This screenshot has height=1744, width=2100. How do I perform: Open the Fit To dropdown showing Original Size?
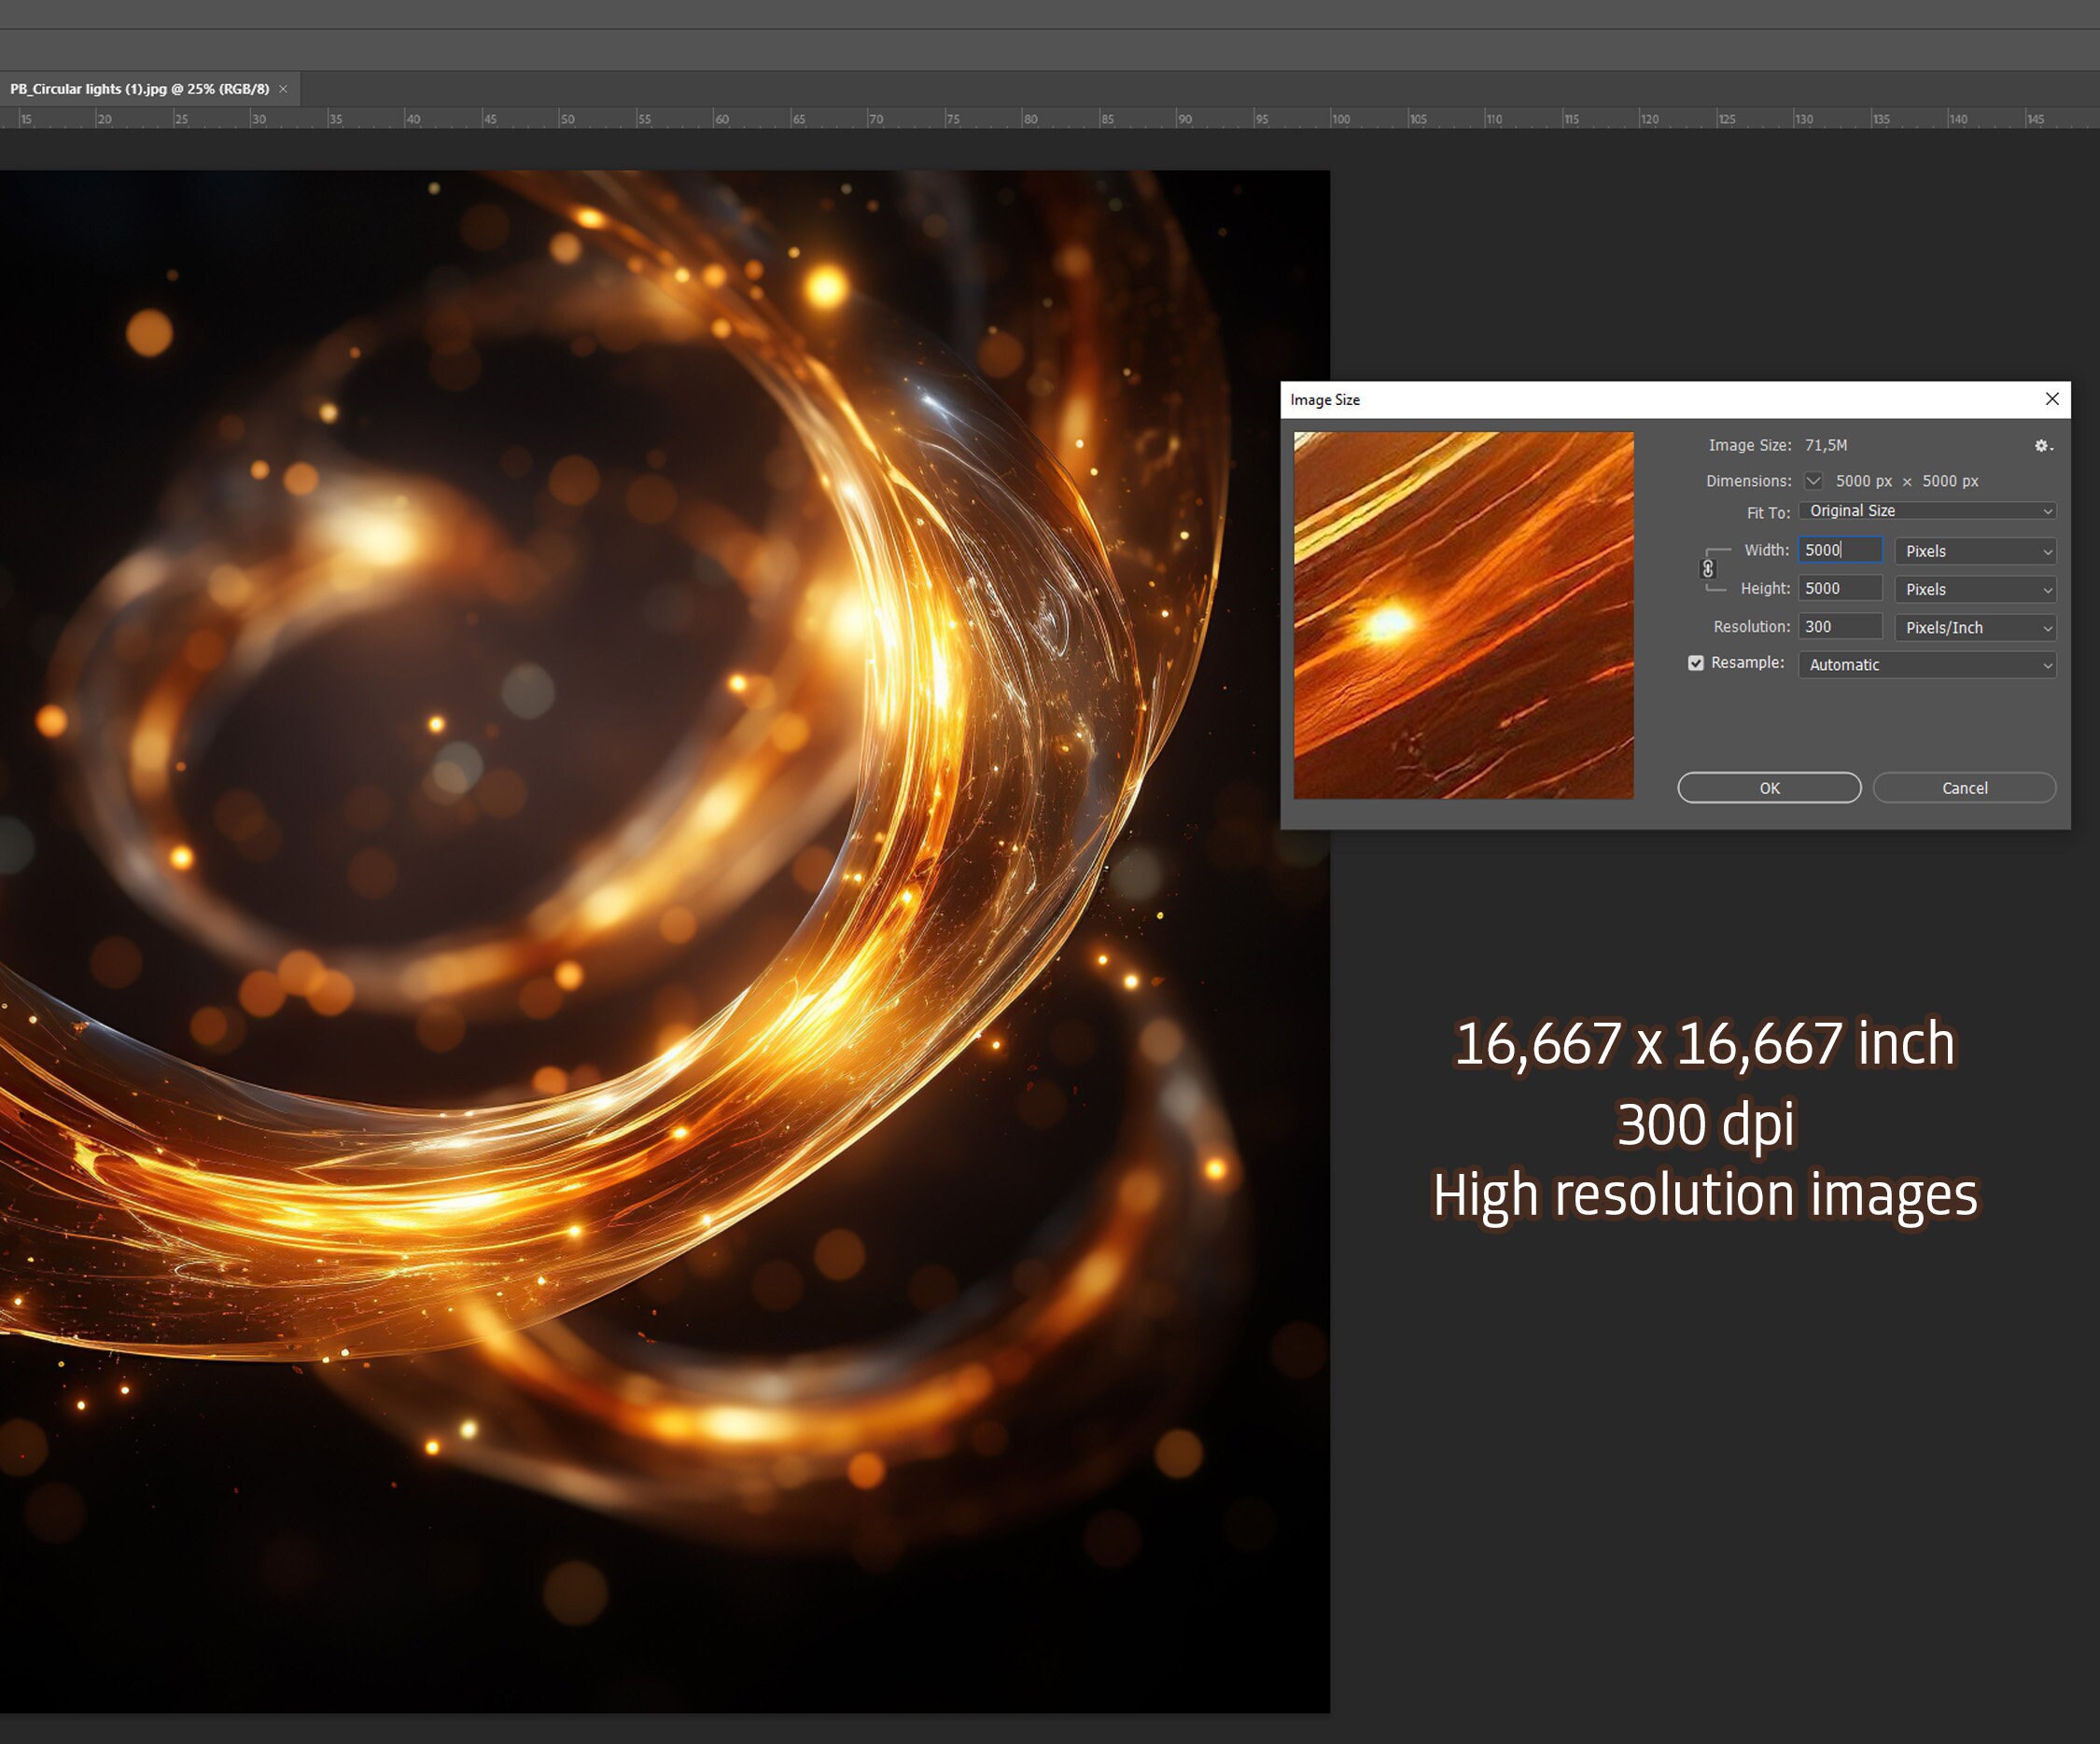coord(1926,510)
